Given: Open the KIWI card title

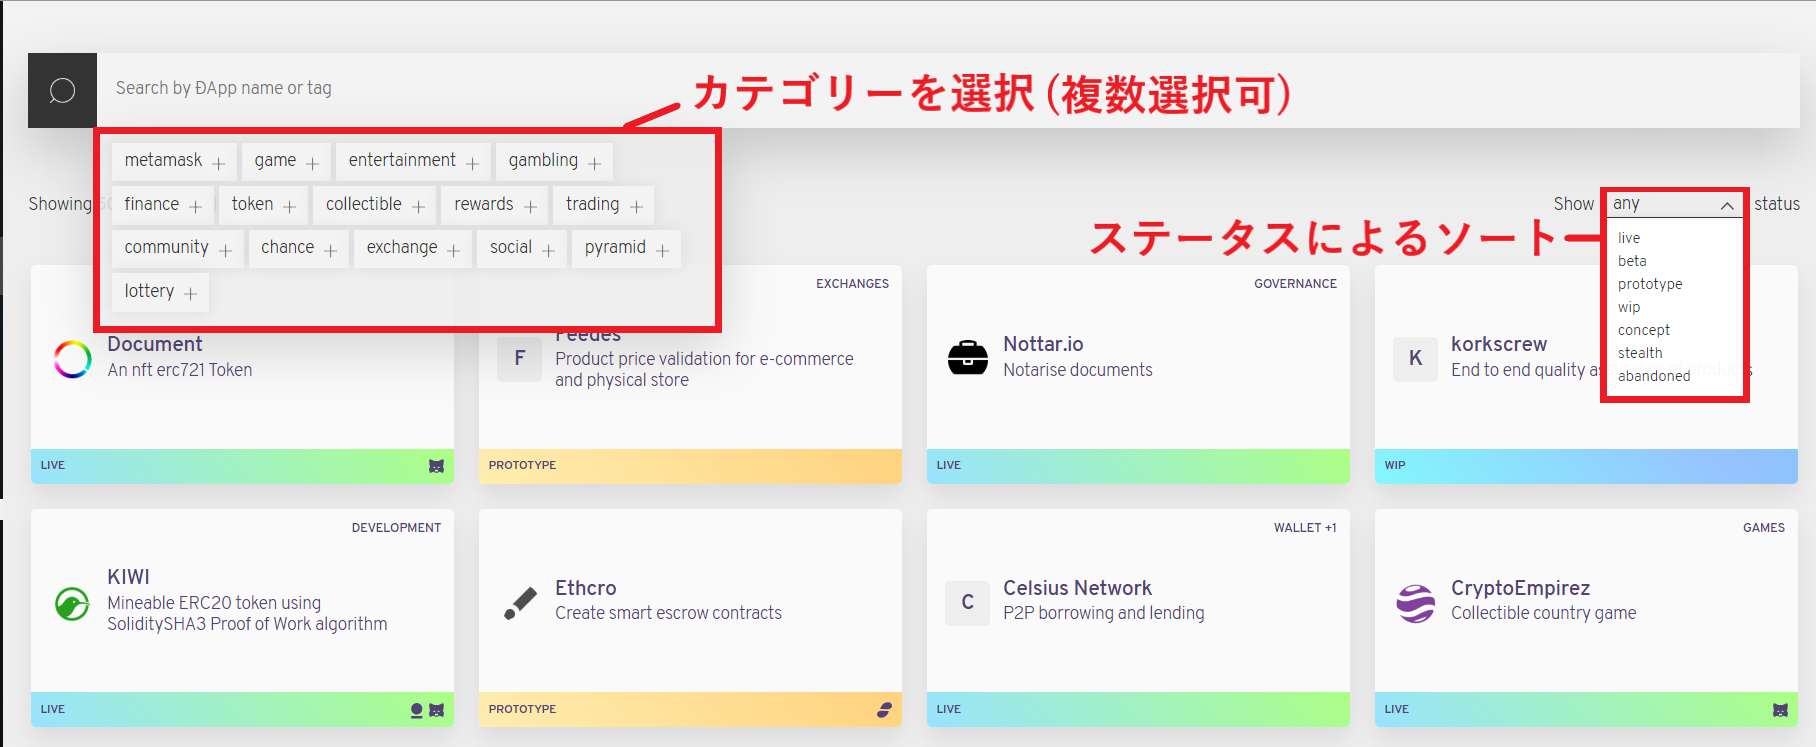Looking at the screenshot, I should (x=128, y=577).
